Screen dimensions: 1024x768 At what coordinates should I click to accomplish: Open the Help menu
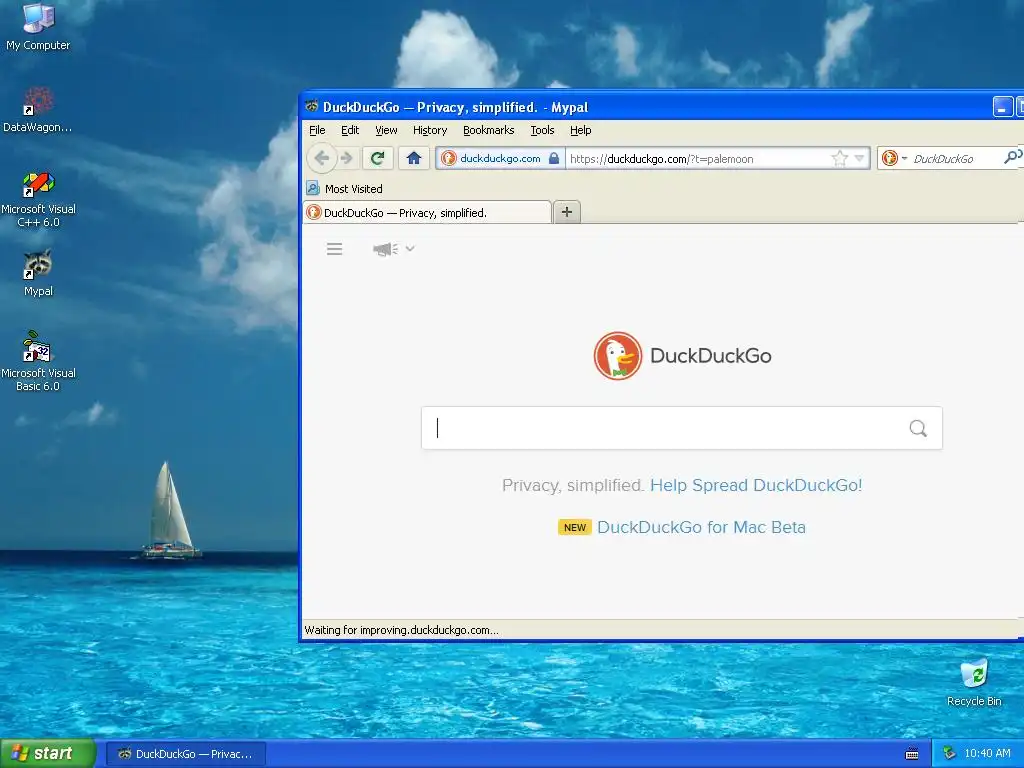tap(581, 130)
